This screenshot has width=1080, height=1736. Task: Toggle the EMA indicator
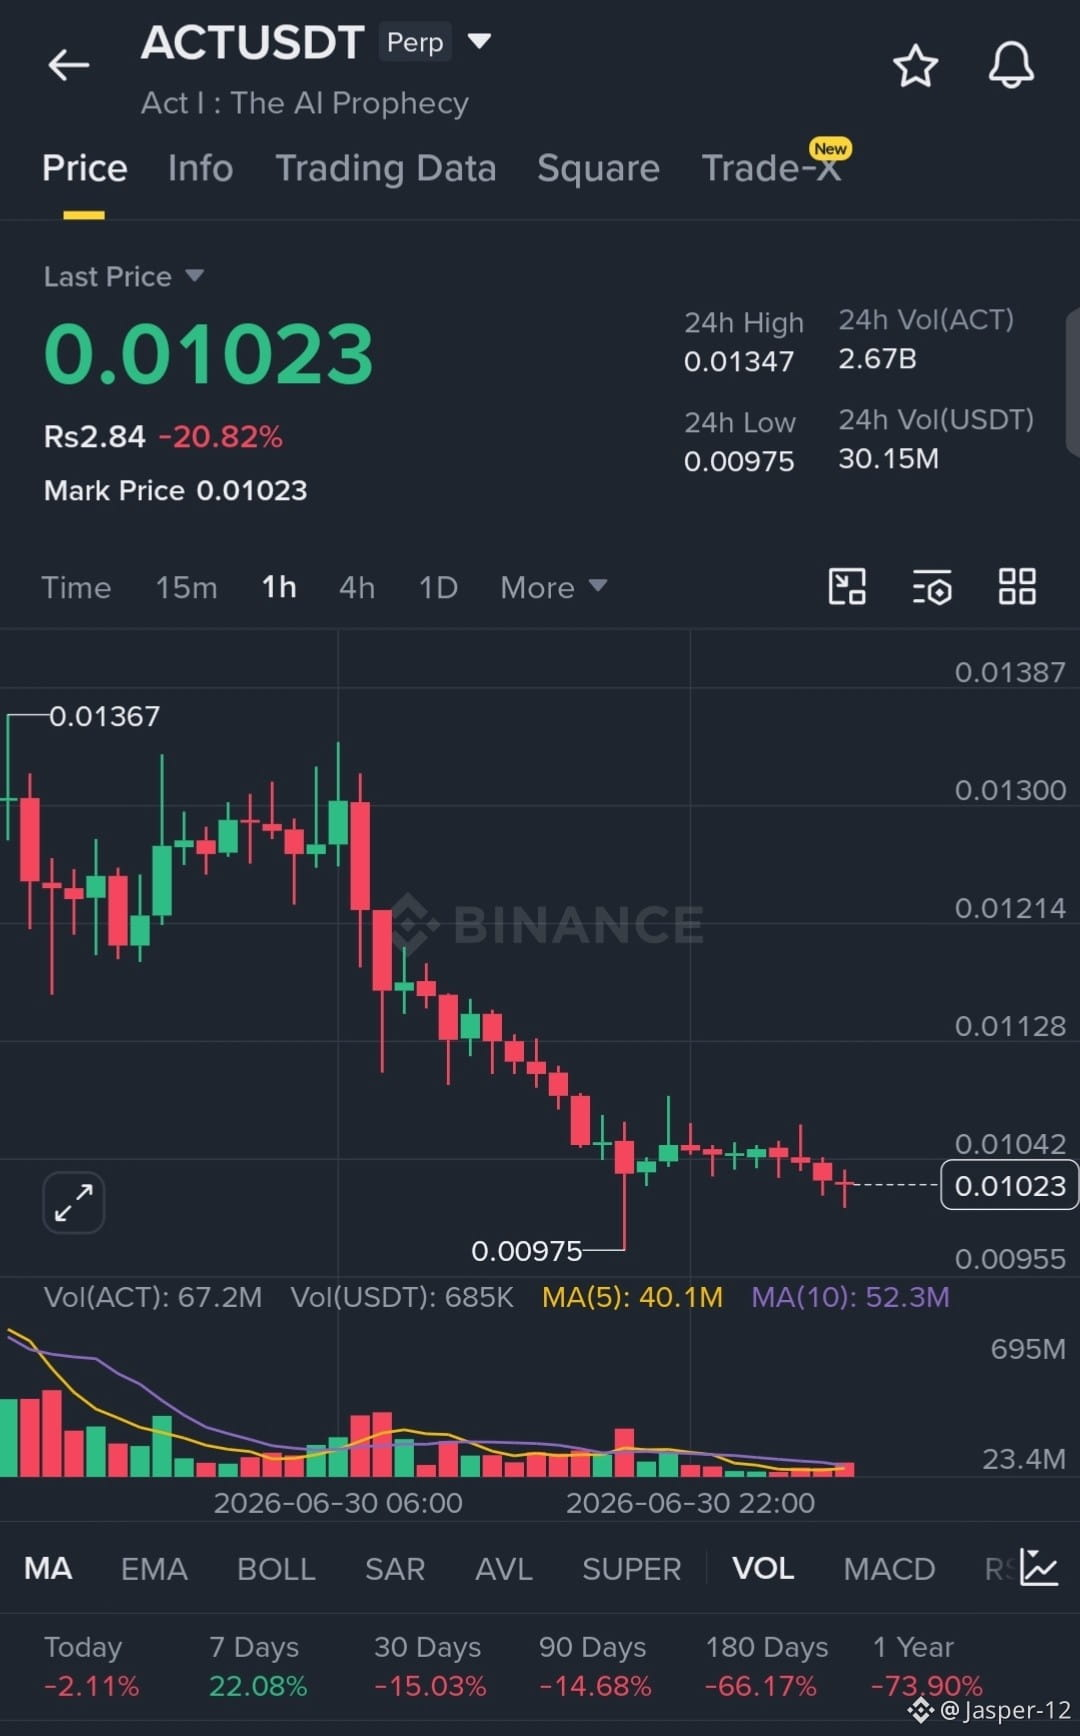coord(154,1568)
